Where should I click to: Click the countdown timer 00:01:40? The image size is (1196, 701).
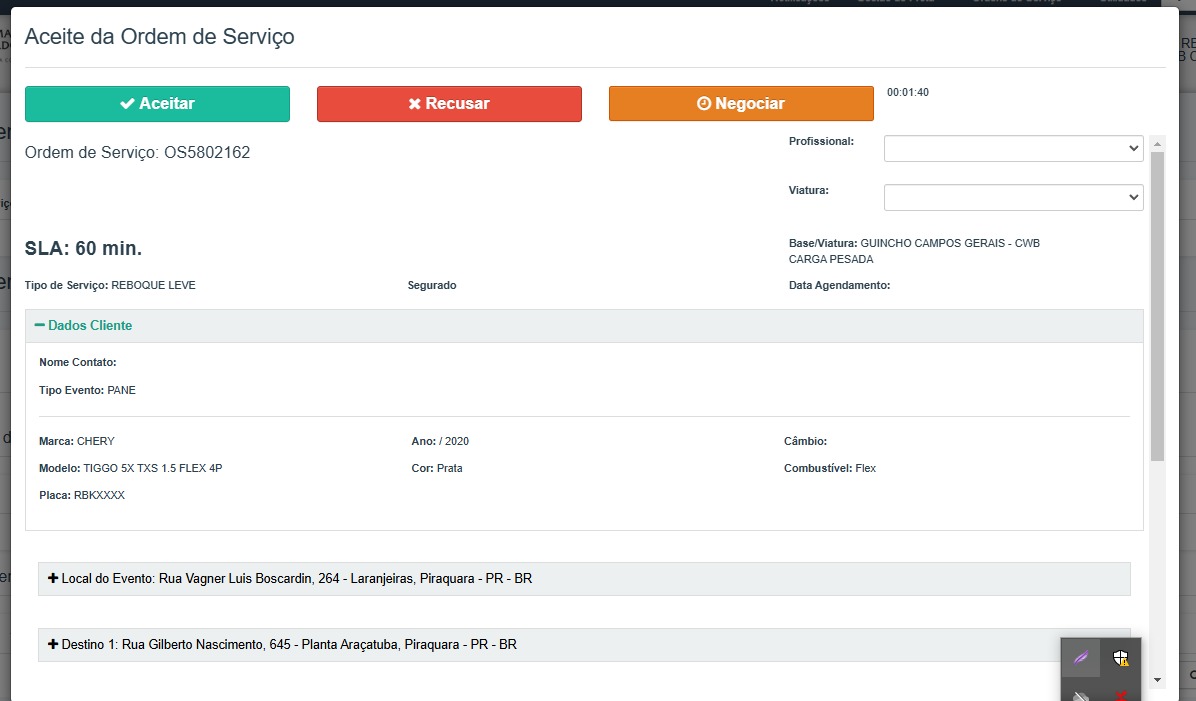coord(908,92)
